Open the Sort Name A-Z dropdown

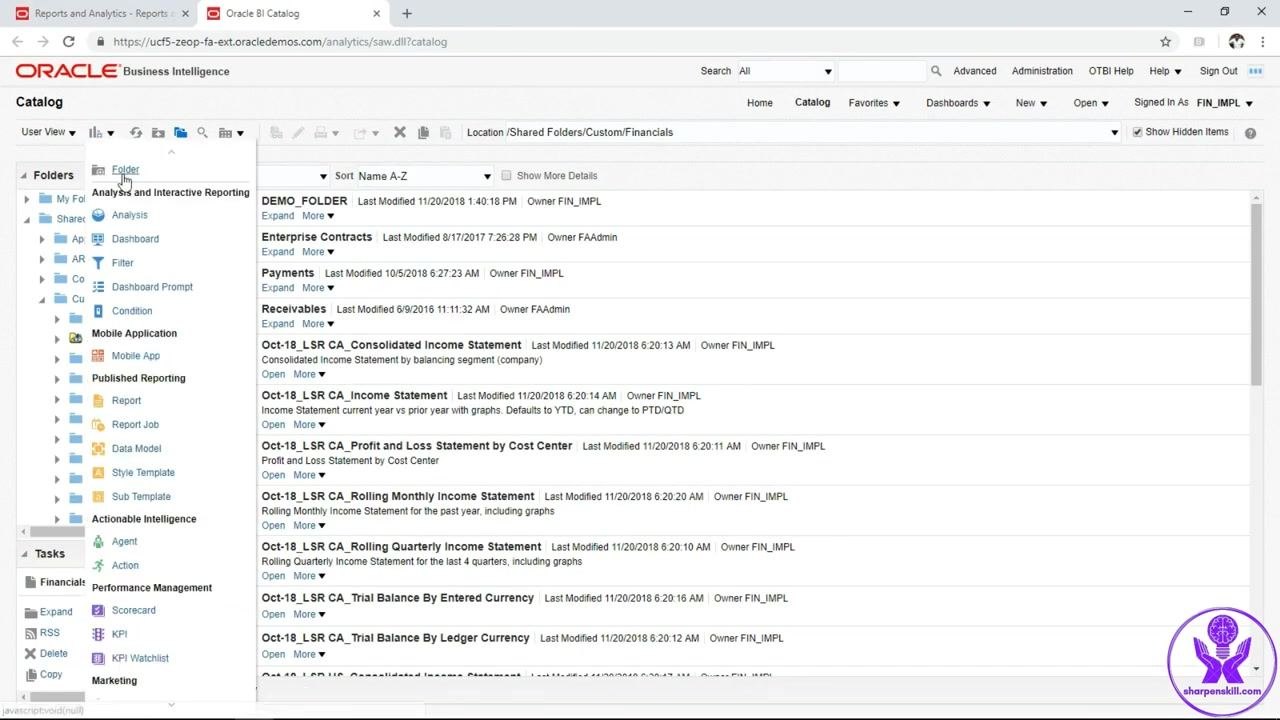click(x=425, y=176)
